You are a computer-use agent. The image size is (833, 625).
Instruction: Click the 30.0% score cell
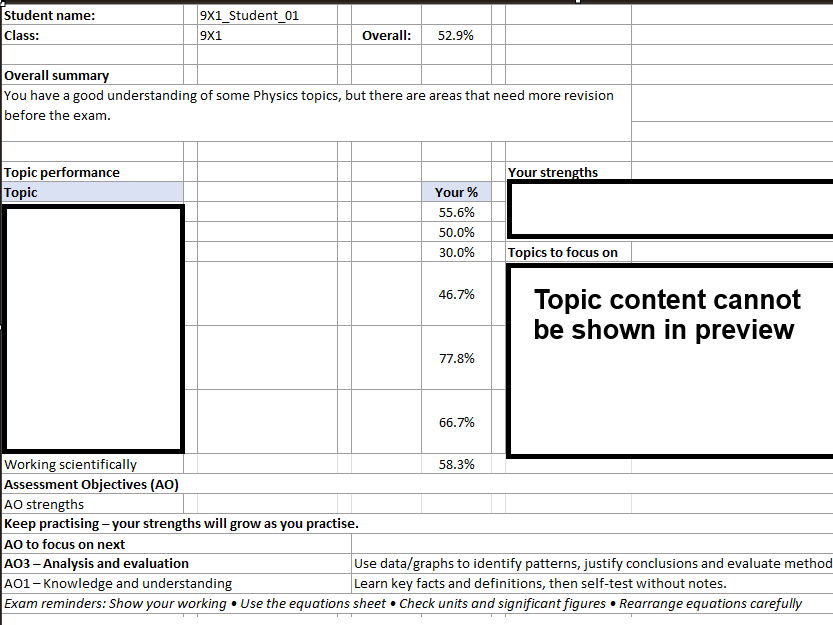455,252
